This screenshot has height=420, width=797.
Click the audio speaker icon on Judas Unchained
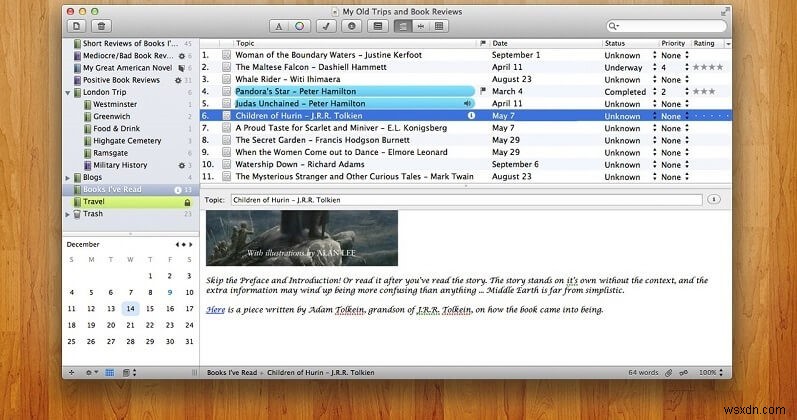click(467, 102)
